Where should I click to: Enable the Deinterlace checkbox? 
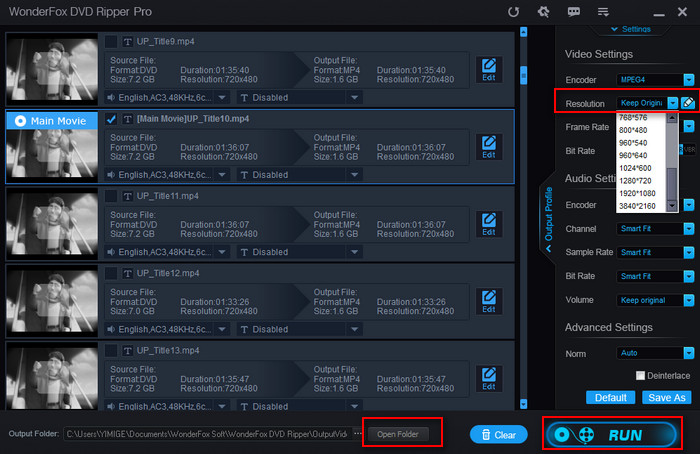coord(640,375)
